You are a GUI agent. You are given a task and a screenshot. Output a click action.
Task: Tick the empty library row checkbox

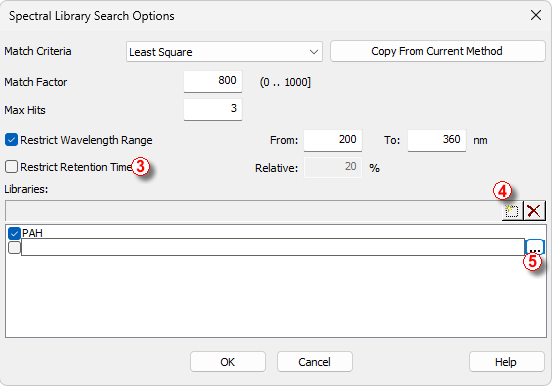14,248
